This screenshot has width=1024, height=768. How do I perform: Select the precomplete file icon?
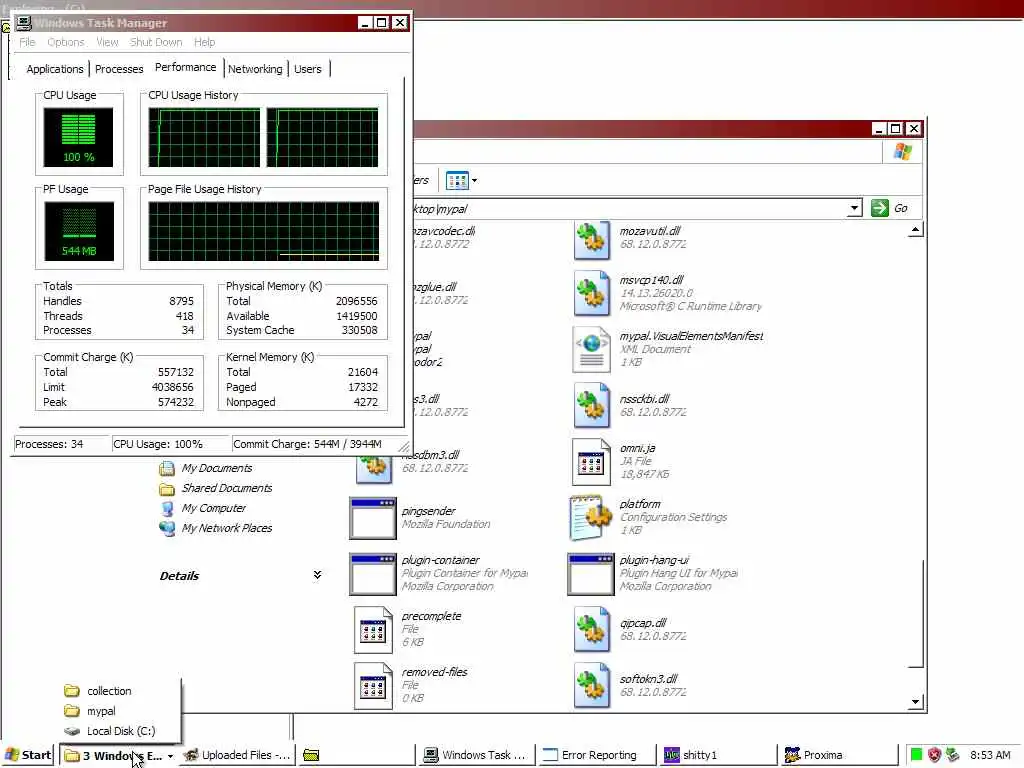pos(373,630)
